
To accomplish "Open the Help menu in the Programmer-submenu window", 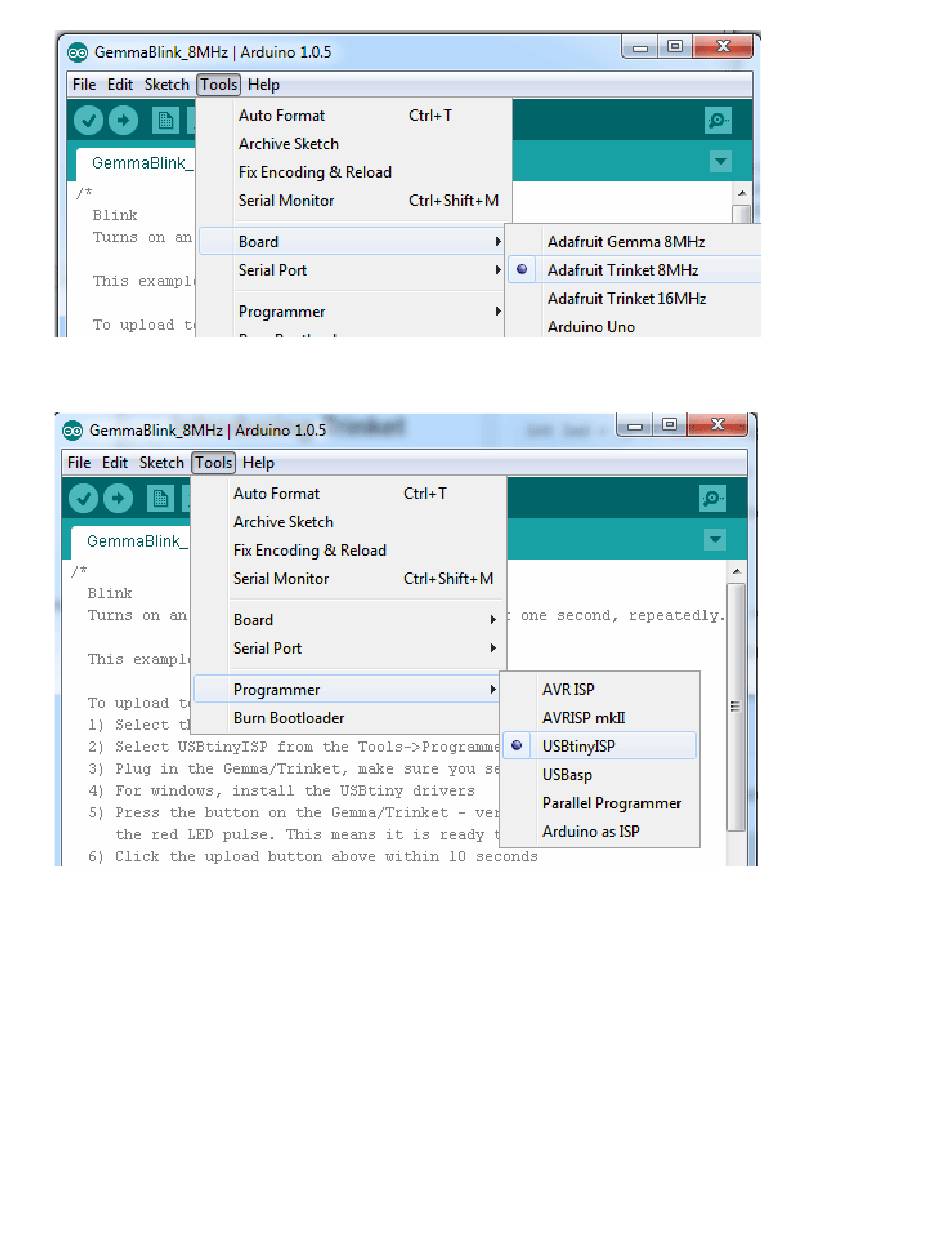I will (x=259, y=463).
